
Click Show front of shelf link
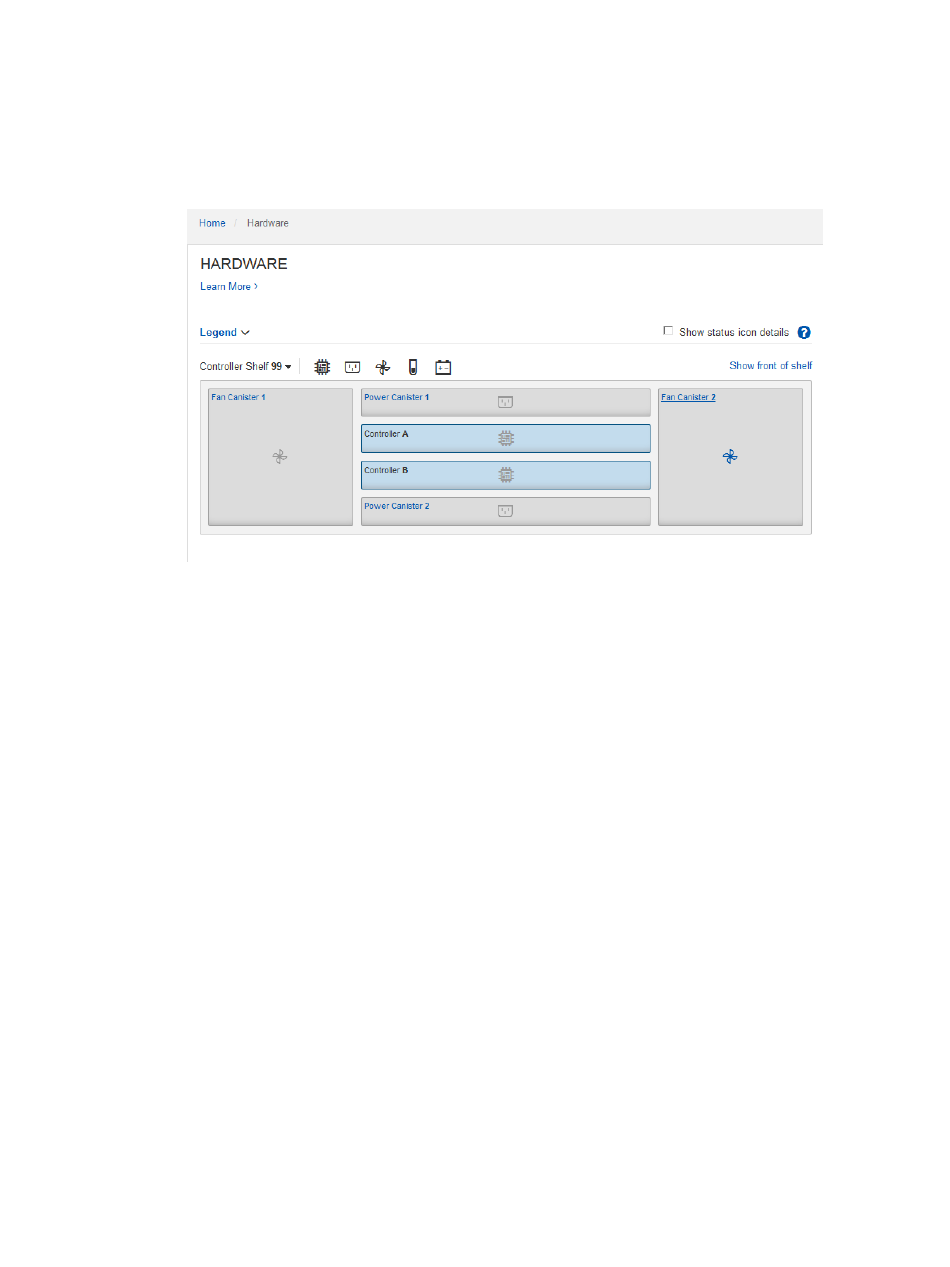(770, 366)
